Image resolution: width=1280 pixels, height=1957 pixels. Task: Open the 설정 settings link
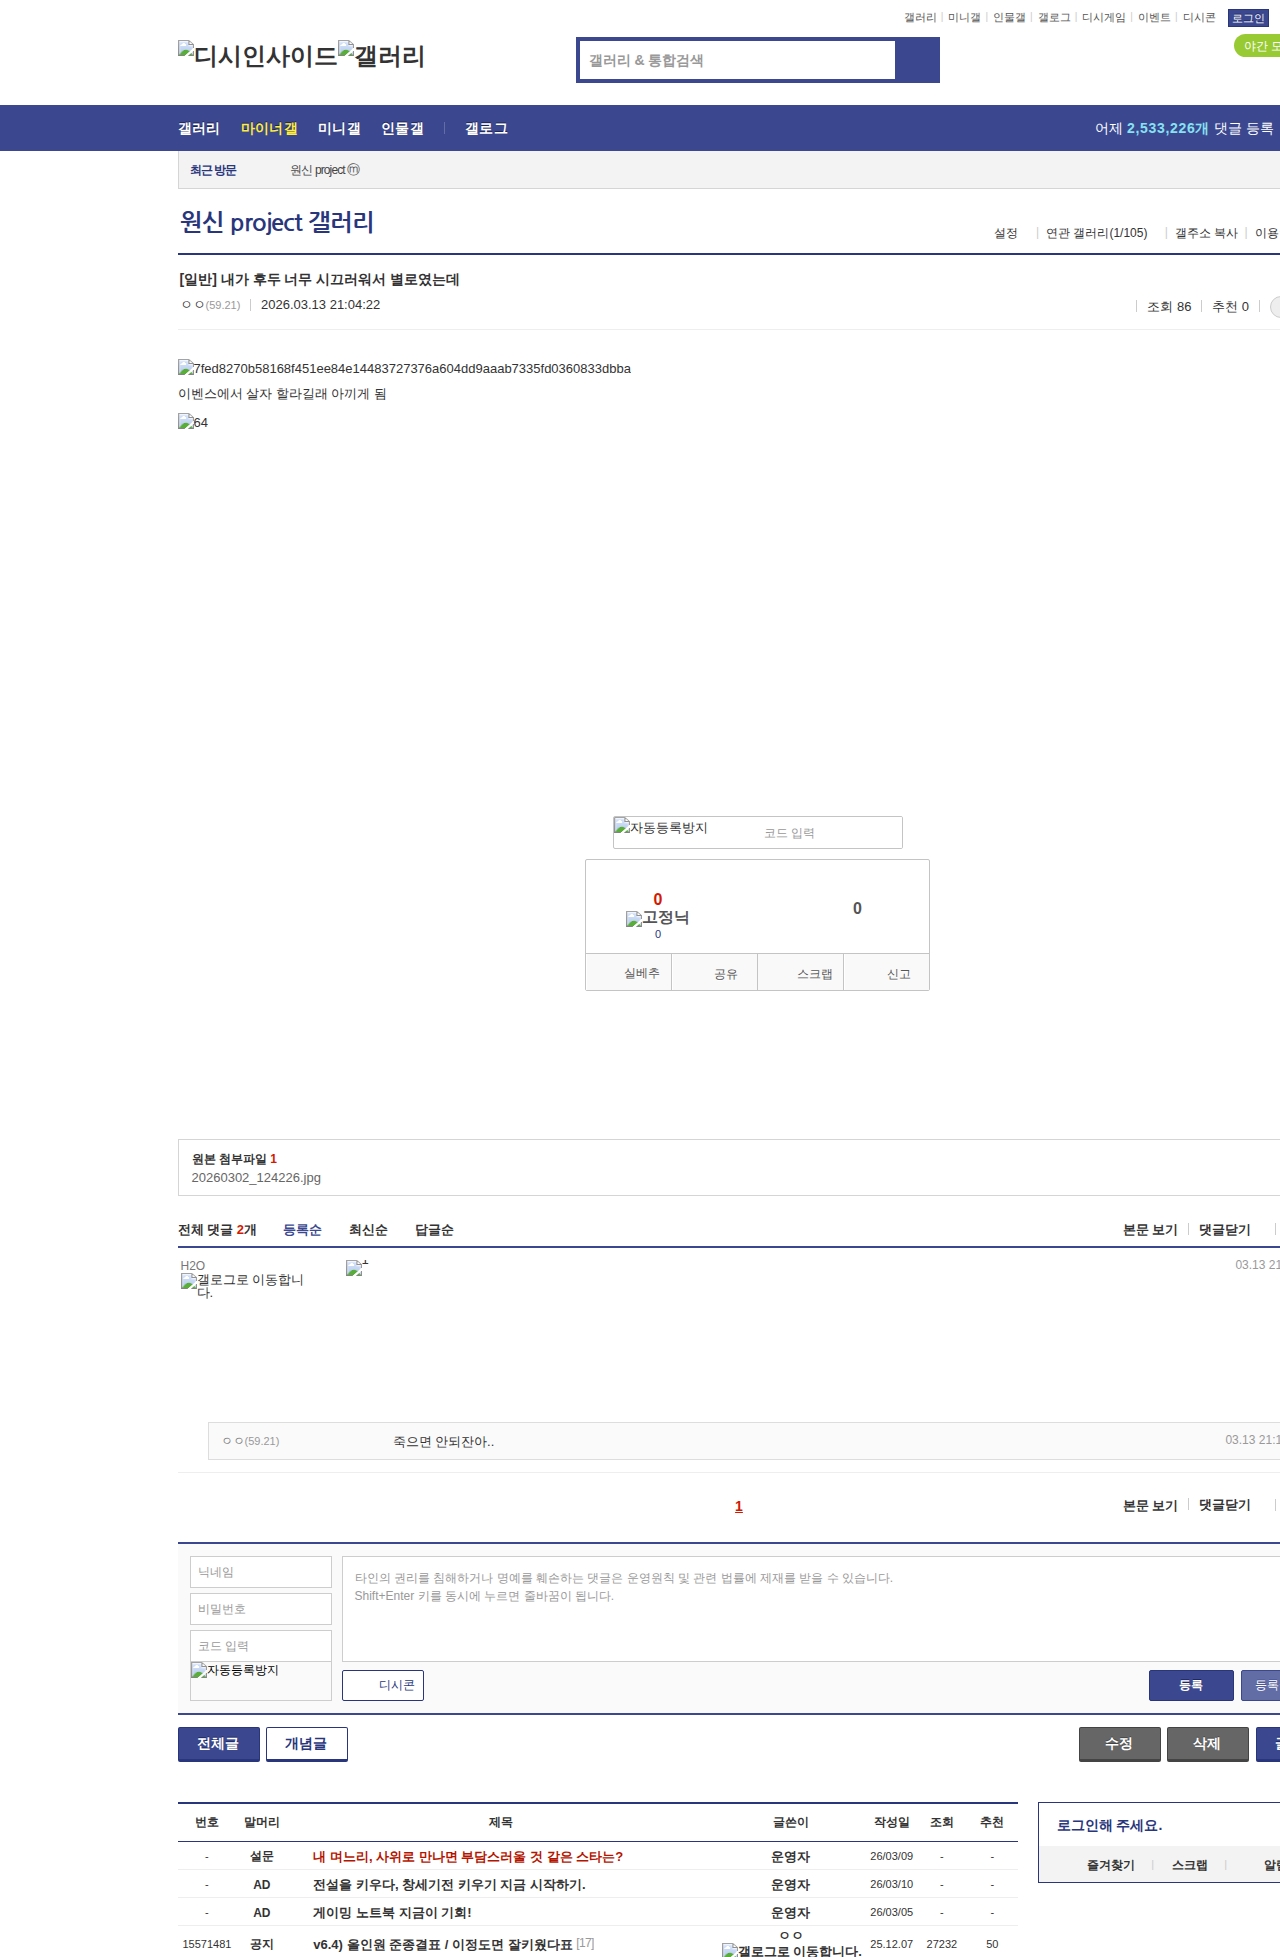(x=1005, y=233)
